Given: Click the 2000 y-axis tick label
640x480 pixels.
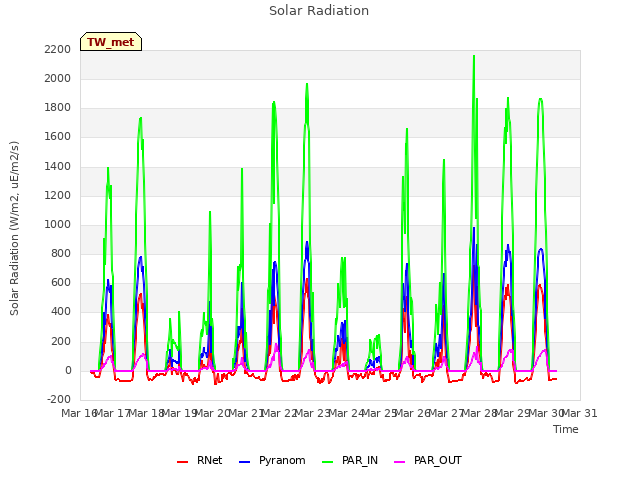Looking at the screenshot, I should [x=58, y=78].
